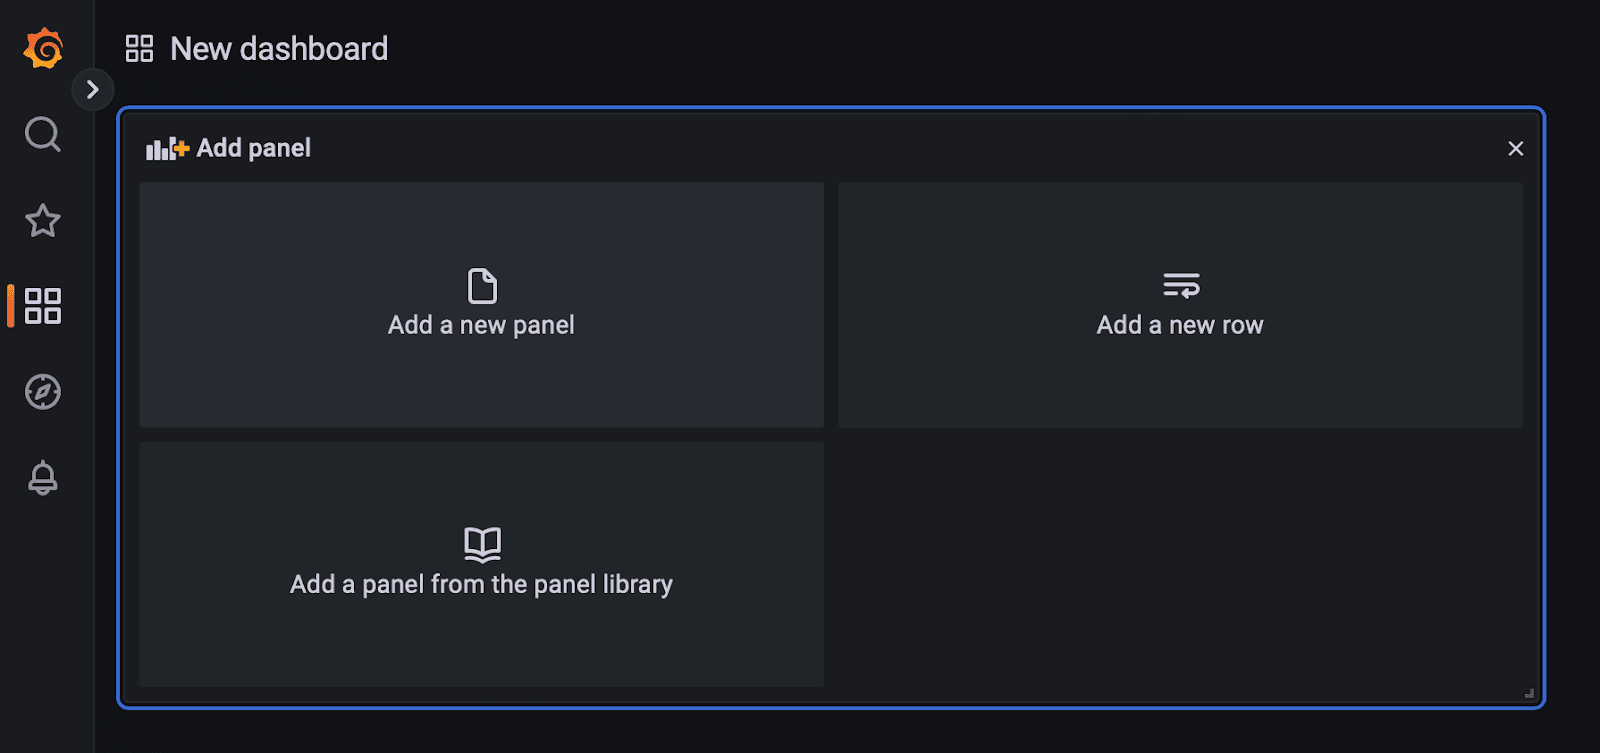
Task: Close the Add panel widget with the X
Action: tap(1515, 147)
